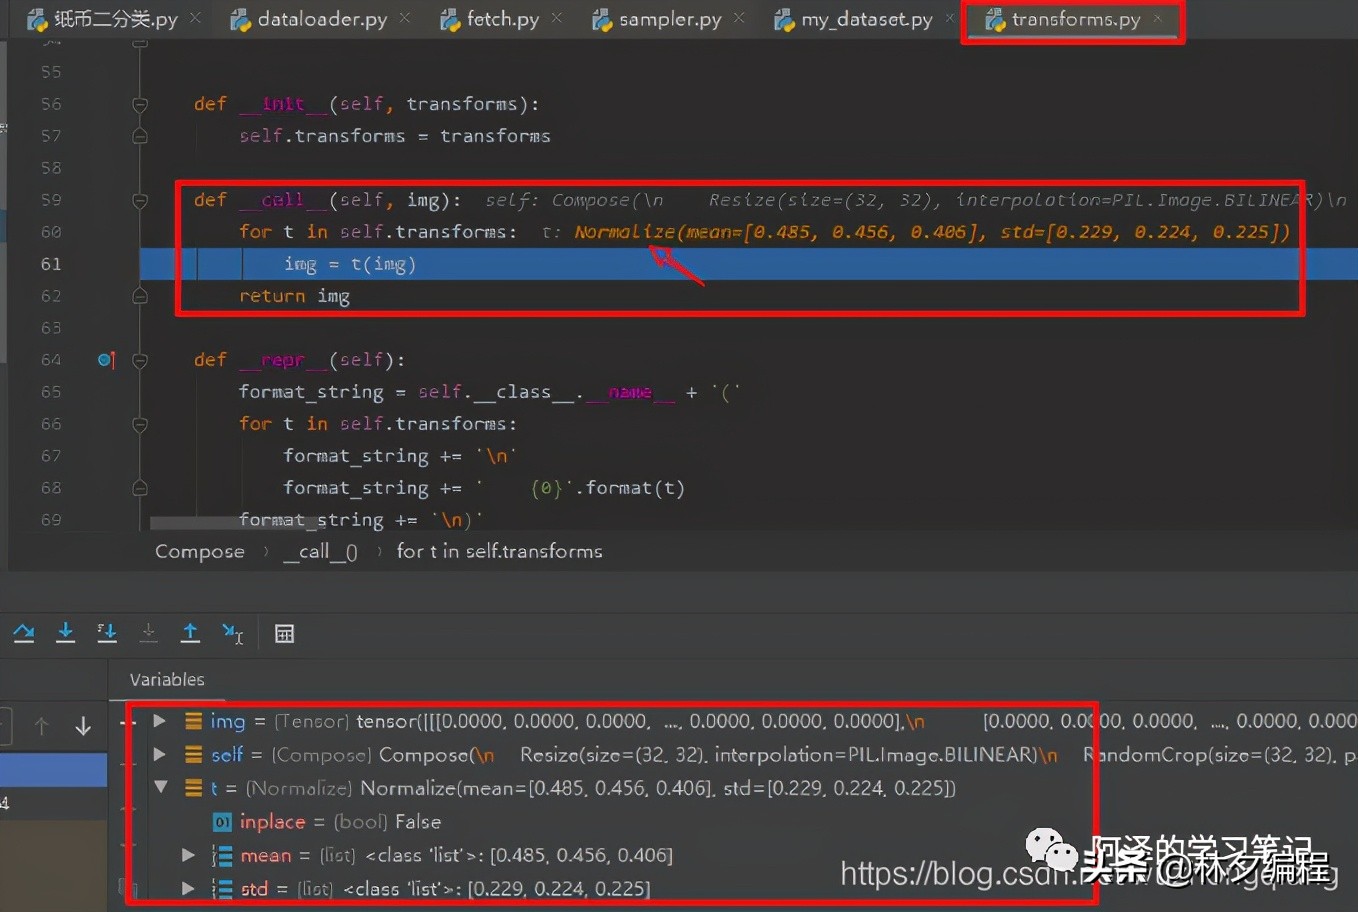Close the 纸币二分类.py tab

[195, 18]
